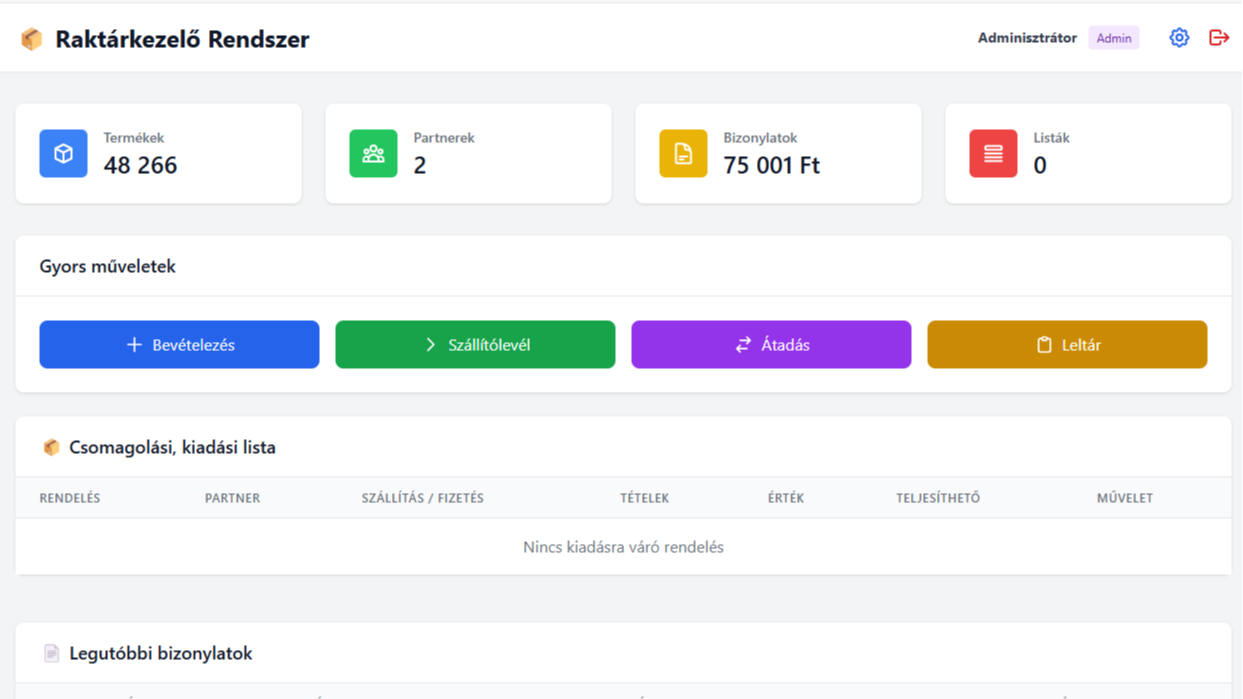Click the red logout icon
The image size is (1243, 699).
pos(1218,38)
